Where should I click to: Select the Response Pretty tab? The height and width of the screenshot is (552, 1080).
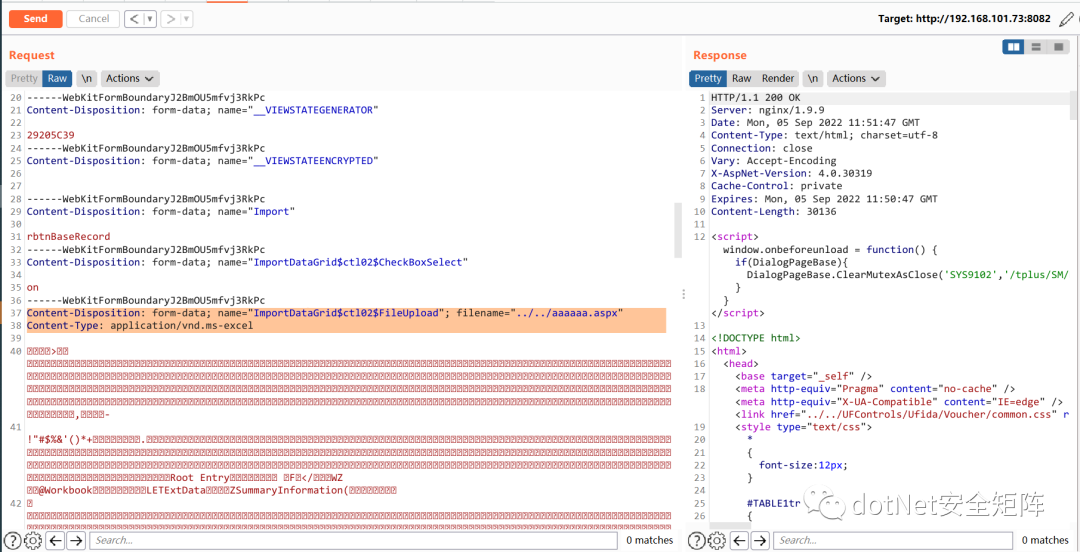[x=708, y=79]
